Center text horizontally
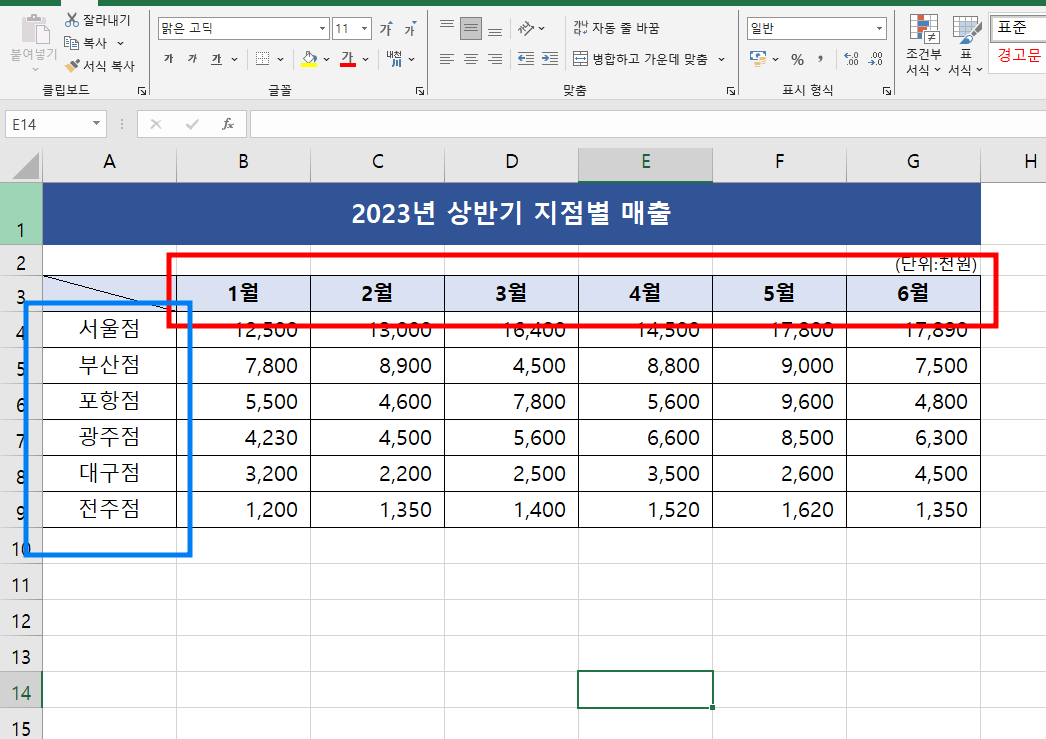 click(x=471, y=59)
